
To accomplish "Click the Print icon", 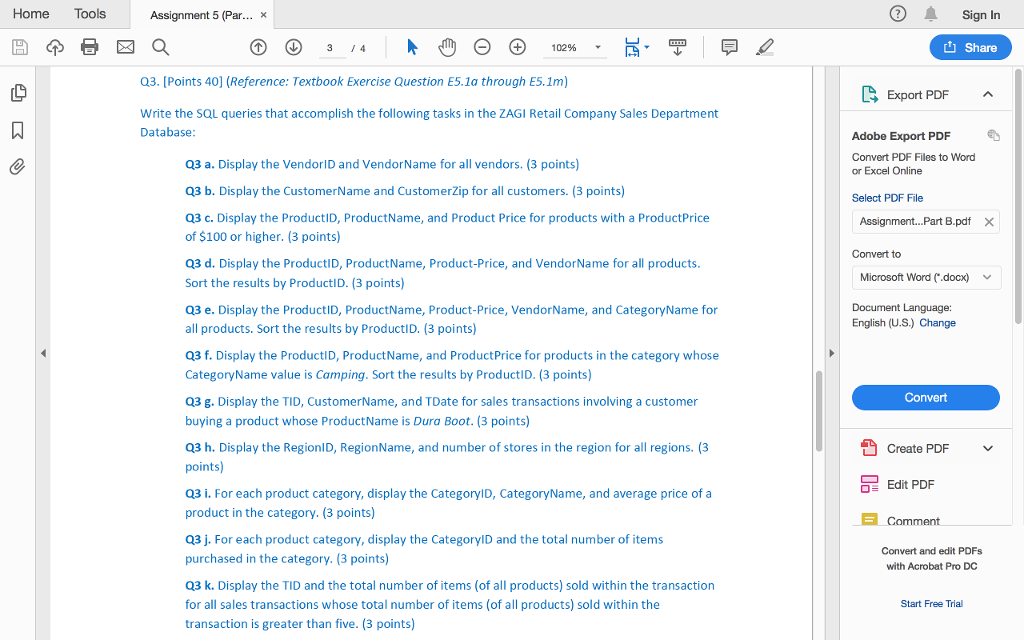I will click(89, 47).
